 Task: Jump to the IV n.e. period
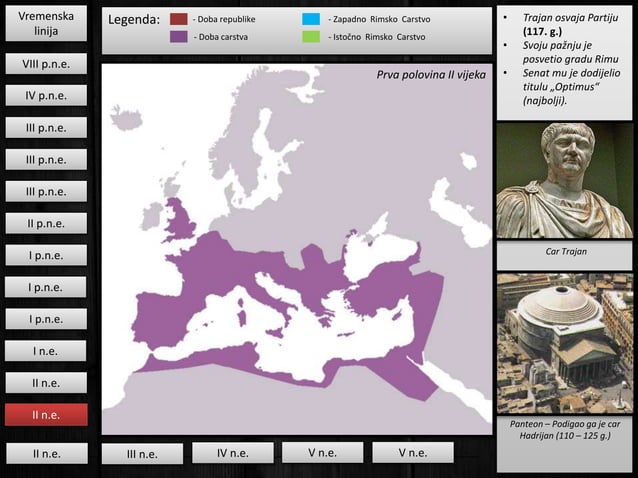pyautogui.click(x=232, y=453)
